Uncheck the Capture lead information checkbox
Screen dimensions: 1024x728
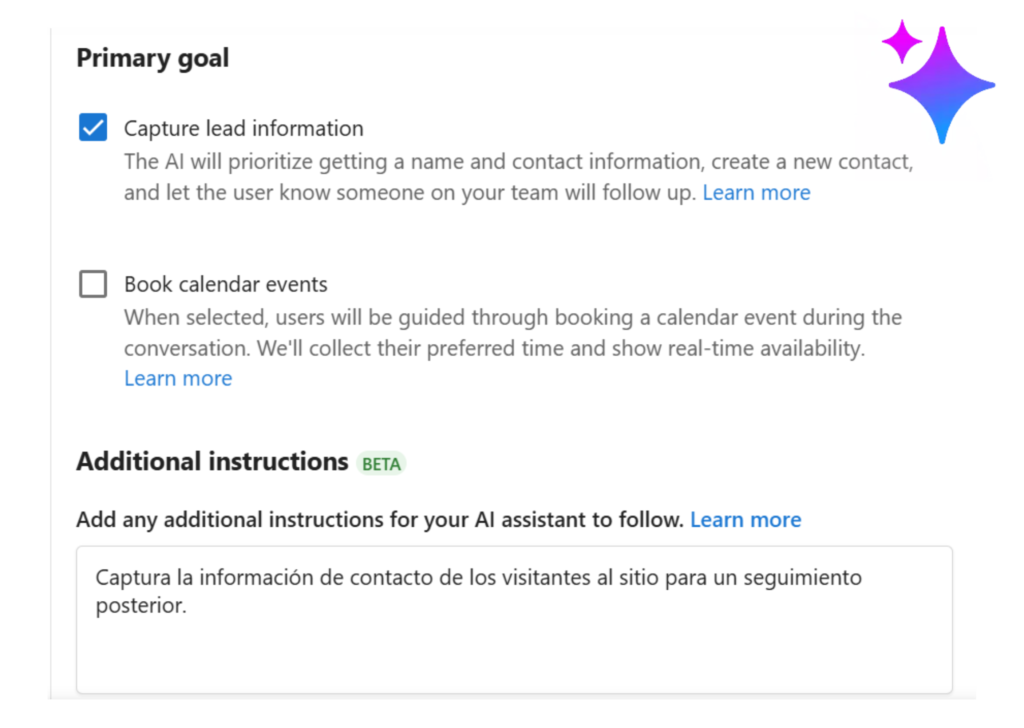coord(93,128)
